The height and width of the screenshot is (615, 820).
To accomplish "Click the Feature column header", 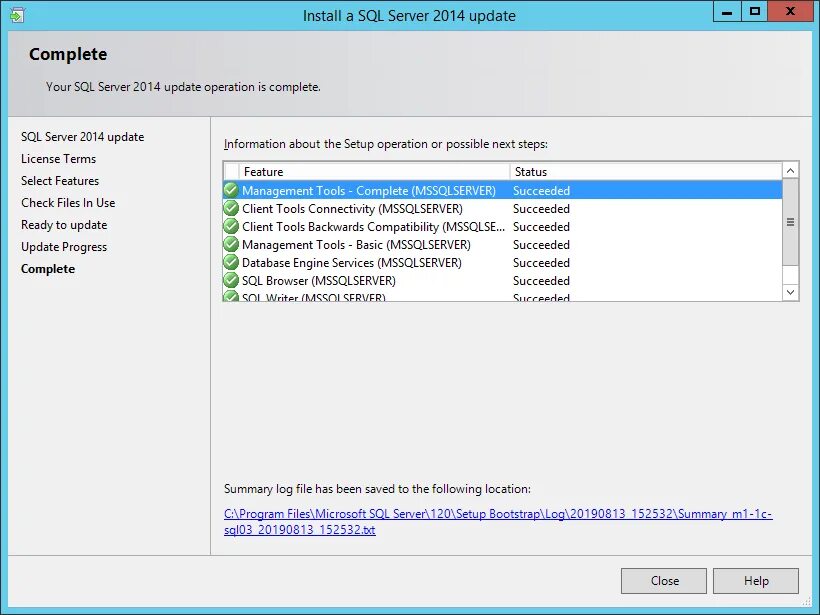I will 374,172.
